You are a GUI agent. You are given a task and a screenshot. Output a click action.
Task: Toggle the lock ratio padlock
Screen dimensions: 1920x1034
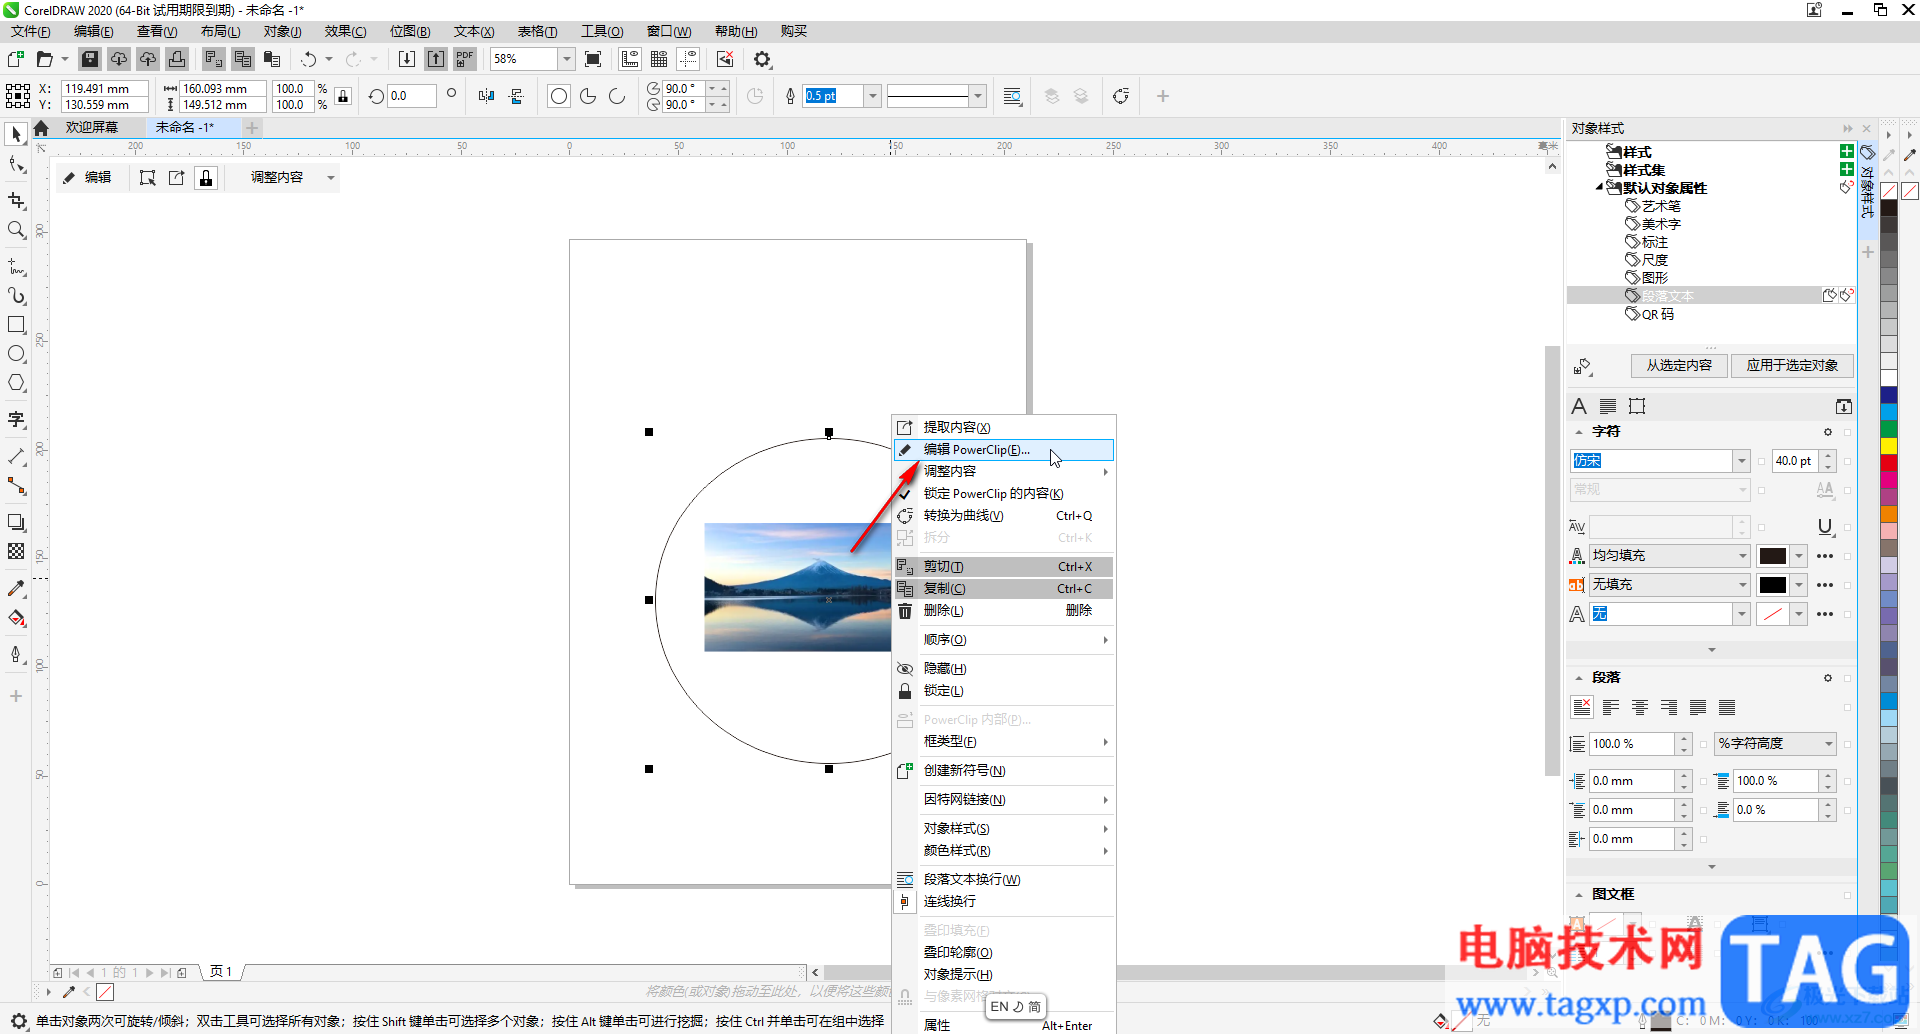click(x=343, y=96)
